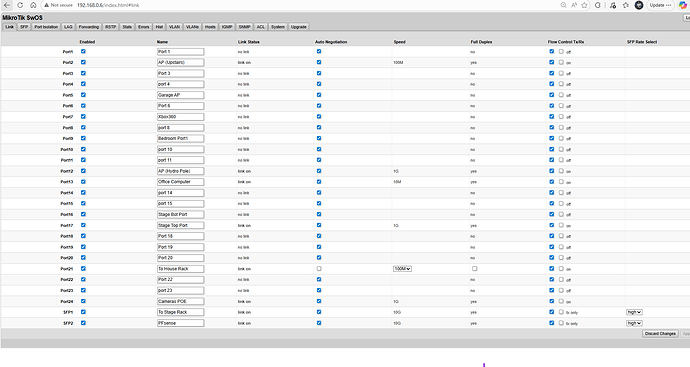Screen dimensions: 690x367
Task: Open the browser home page icon
Action: 33,5
